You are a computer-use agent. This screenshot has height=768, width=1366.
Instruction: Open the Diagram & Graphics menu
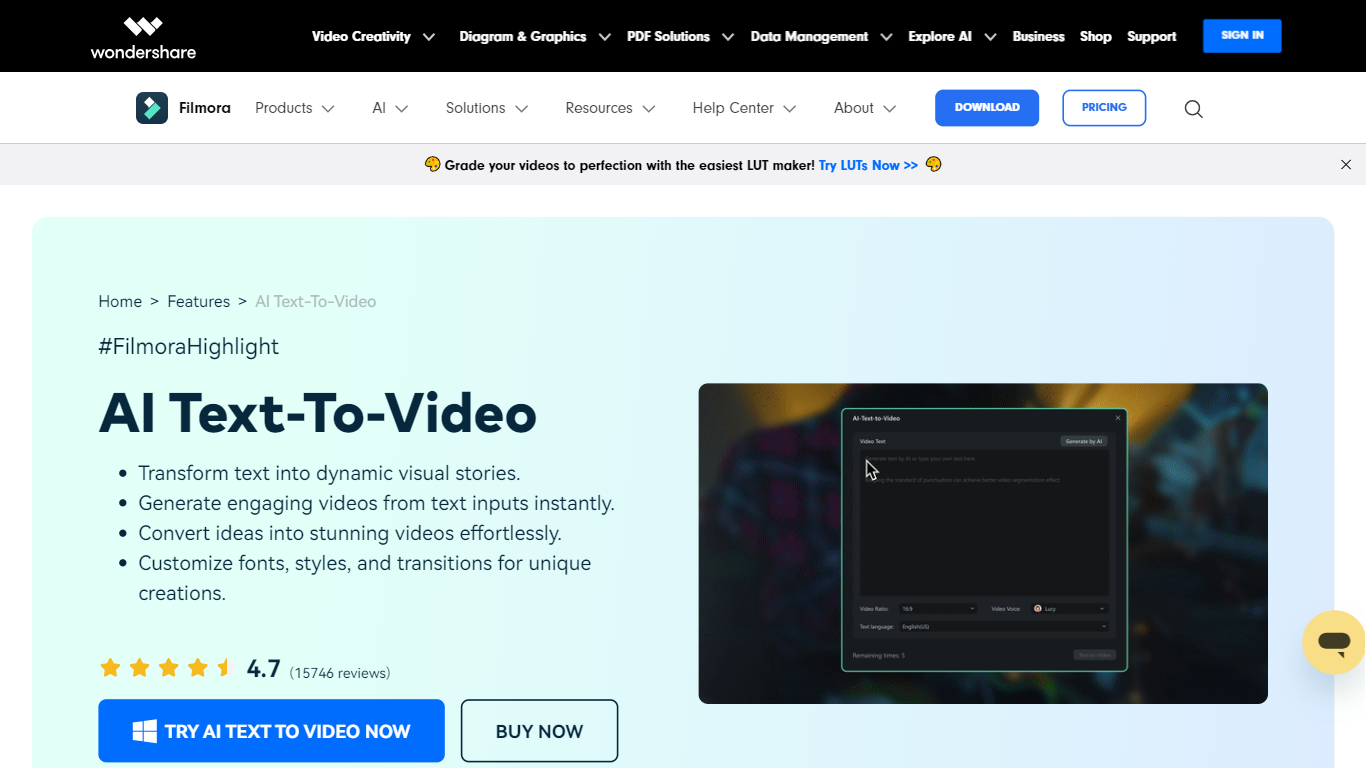523,36
